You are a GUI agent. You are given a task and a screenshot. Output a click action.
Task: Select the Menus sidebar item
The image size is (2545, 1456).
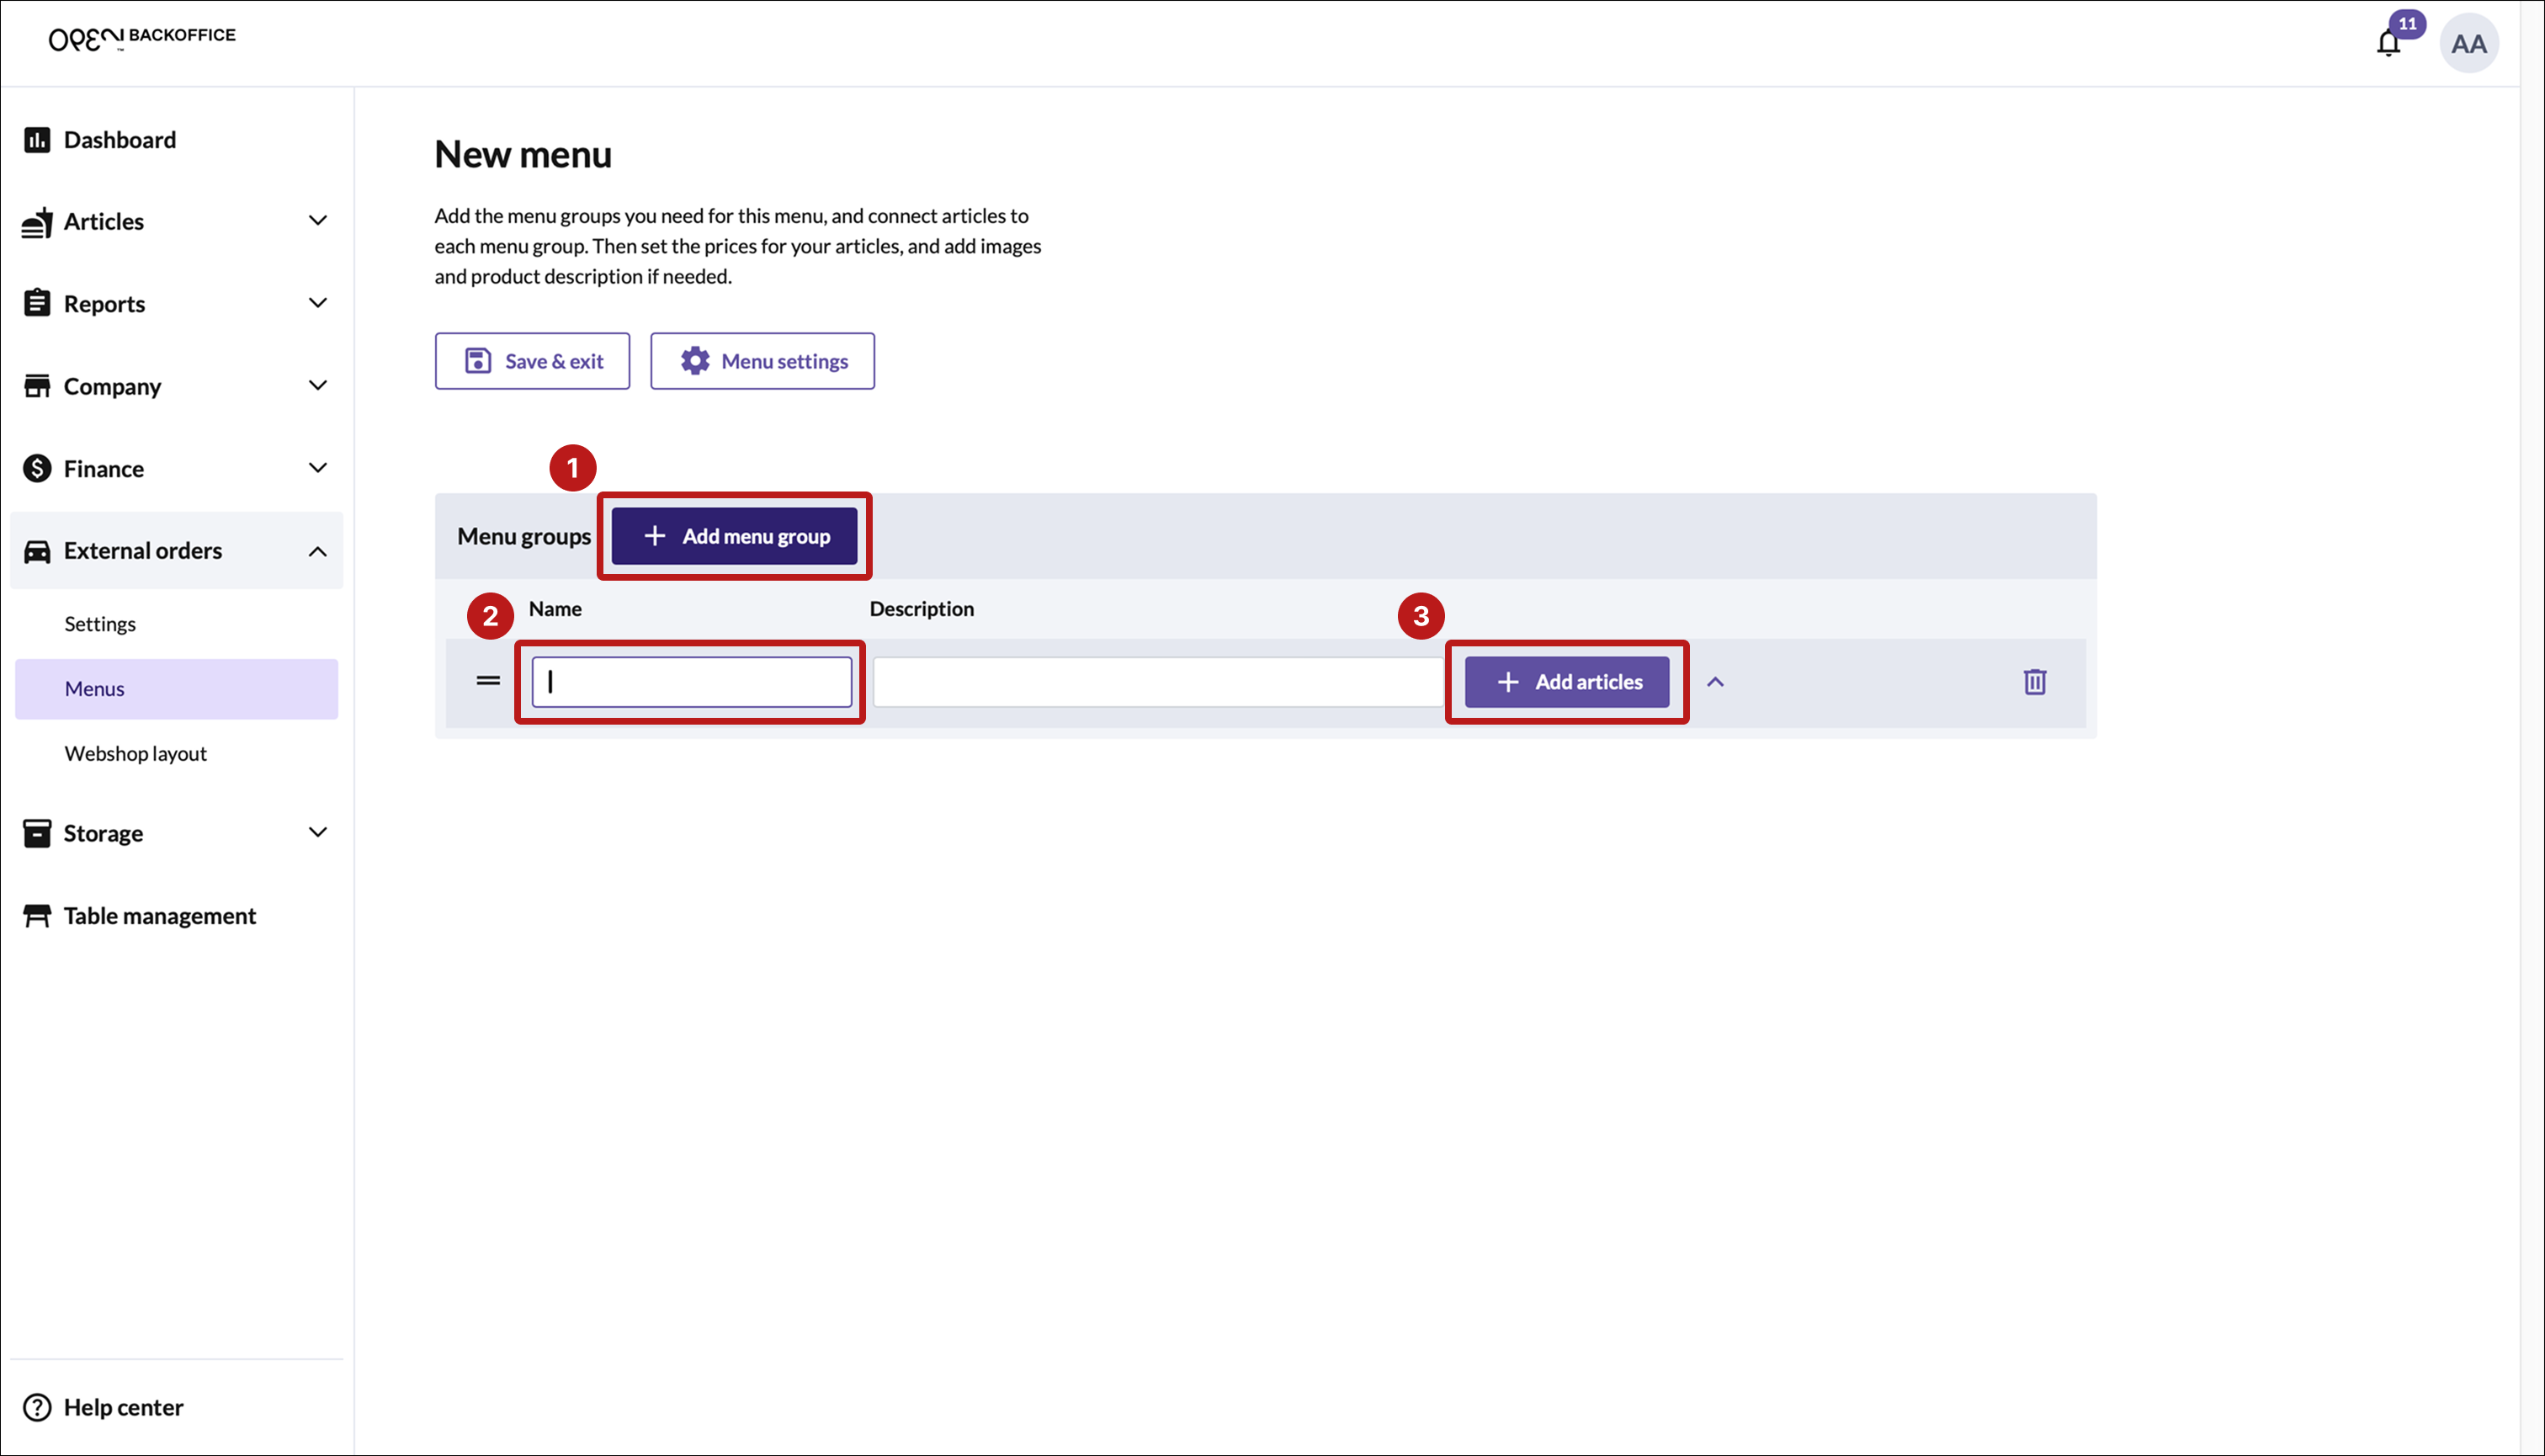95,689
